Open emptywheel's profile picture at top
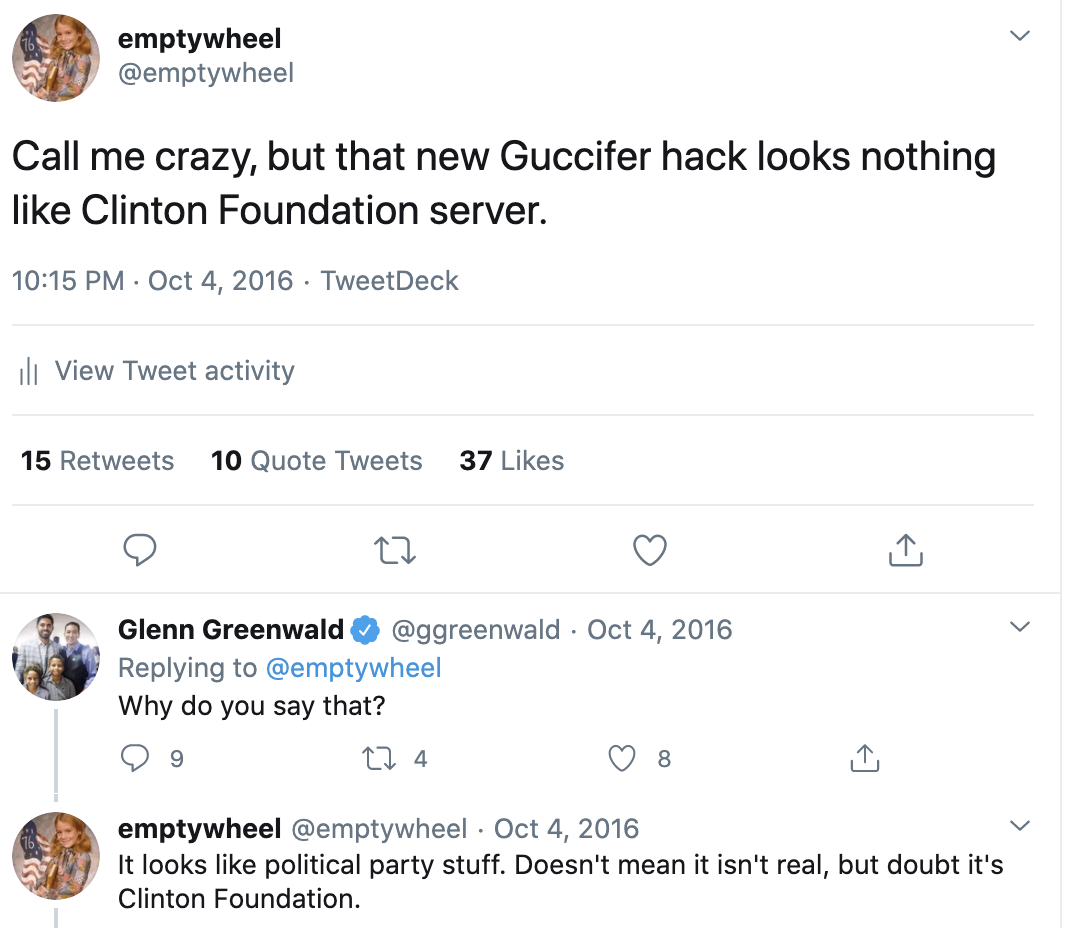The image size is (1068, 928). (56, 58)
